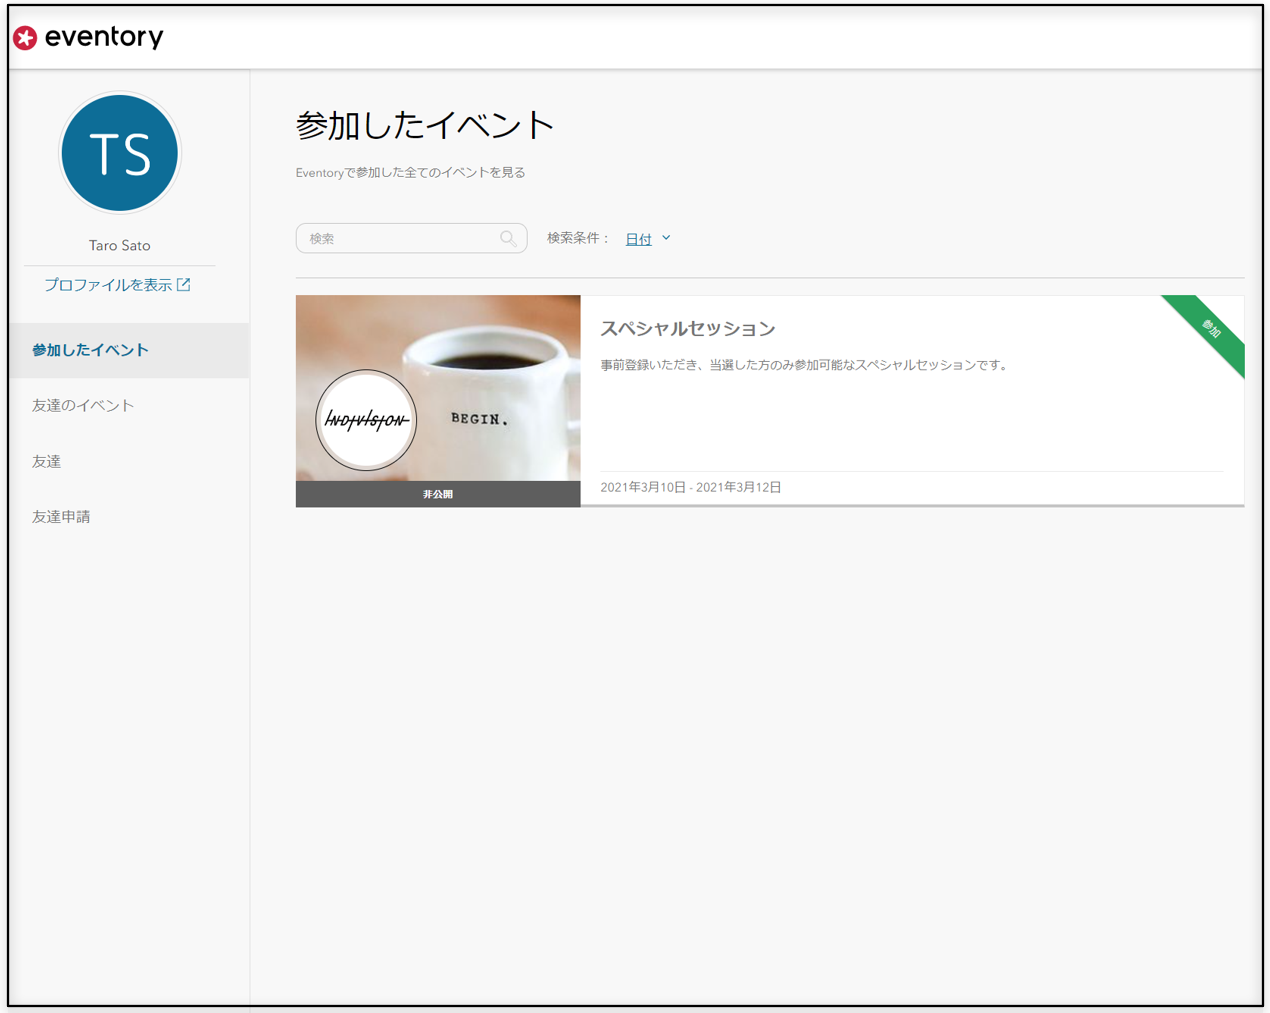Open the スペシャルセッション event title
This screenshot has height=1013, width=1270.
coord(688,329)
